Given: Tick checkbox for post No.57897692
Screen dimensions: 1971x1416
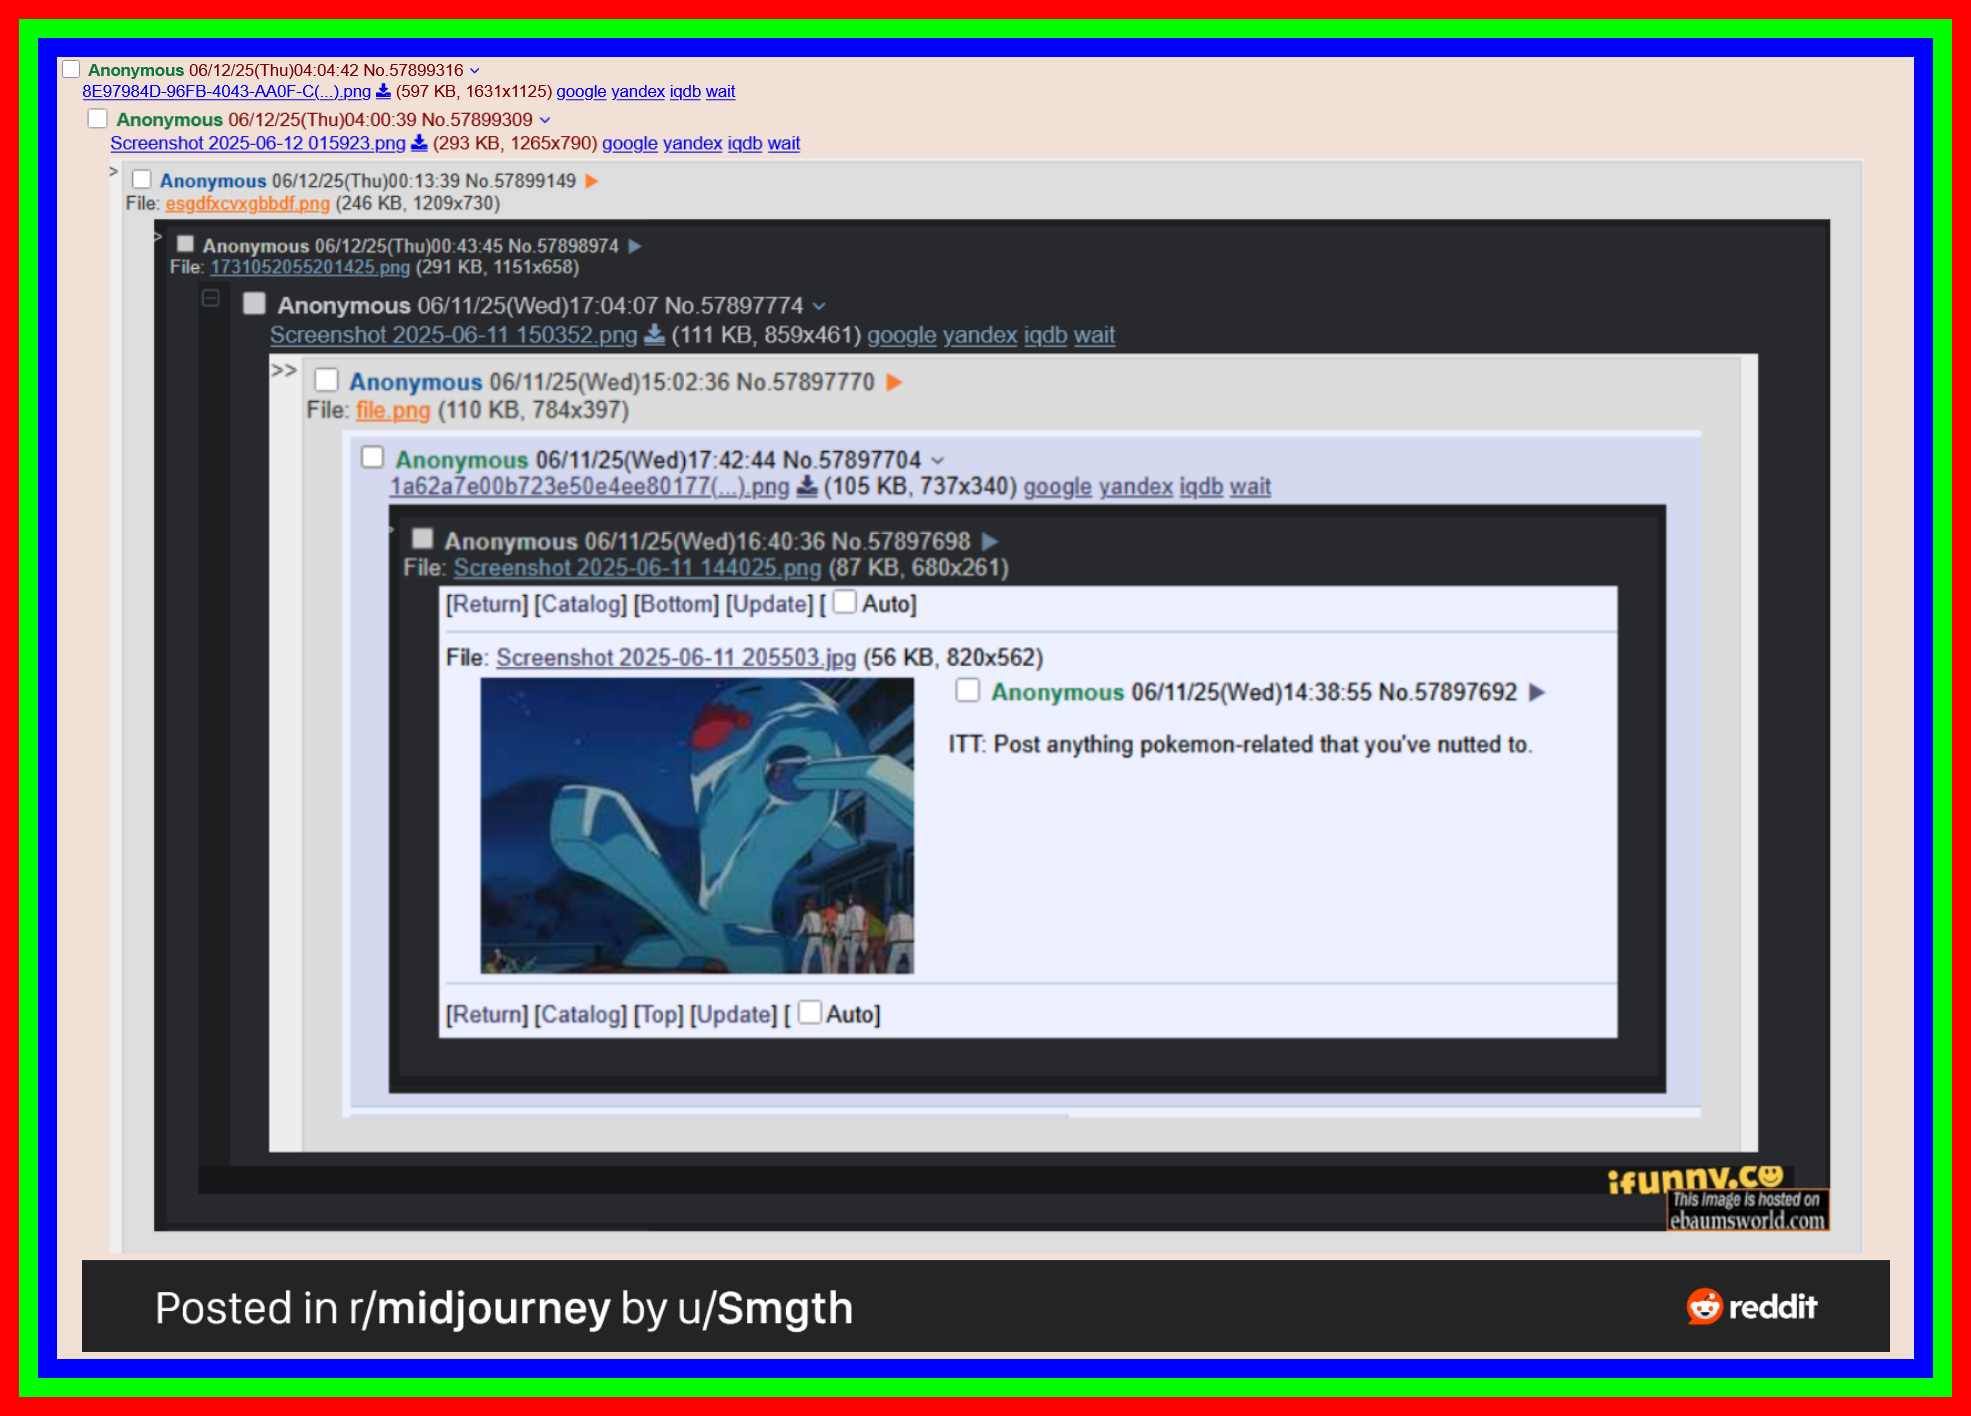Looking at the screenshot, I should pos(968,690).
